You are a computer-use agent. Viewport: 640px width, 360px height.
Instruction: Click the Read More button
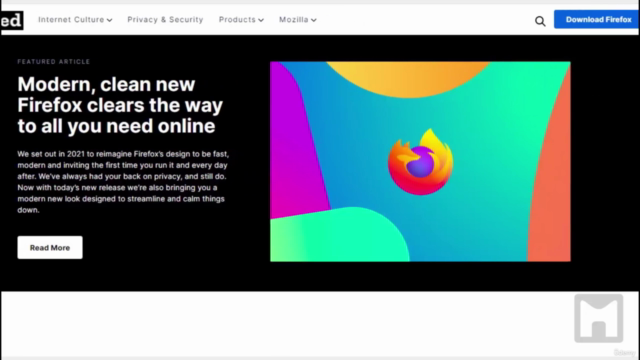coord(50,247)
